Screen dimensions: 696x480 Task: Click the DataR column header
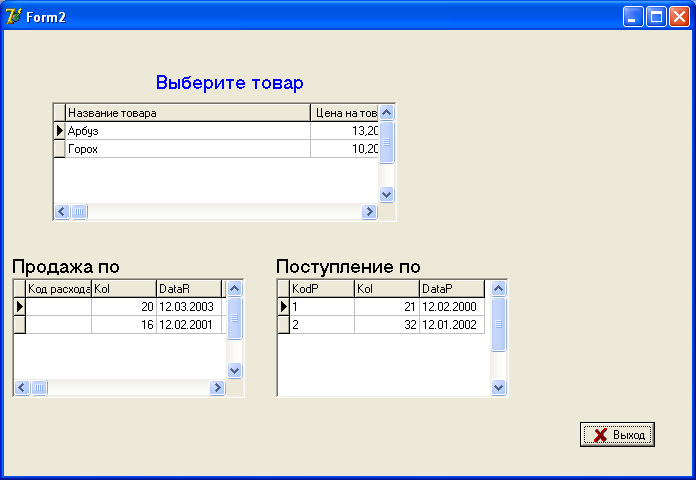coord(189,289)
